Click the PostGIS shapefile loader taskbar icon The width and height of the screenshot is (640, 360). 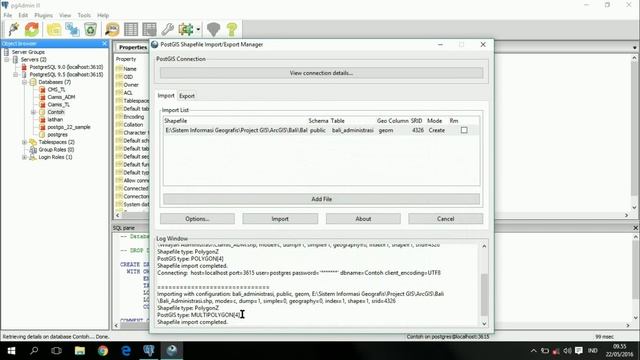(172, 351)
